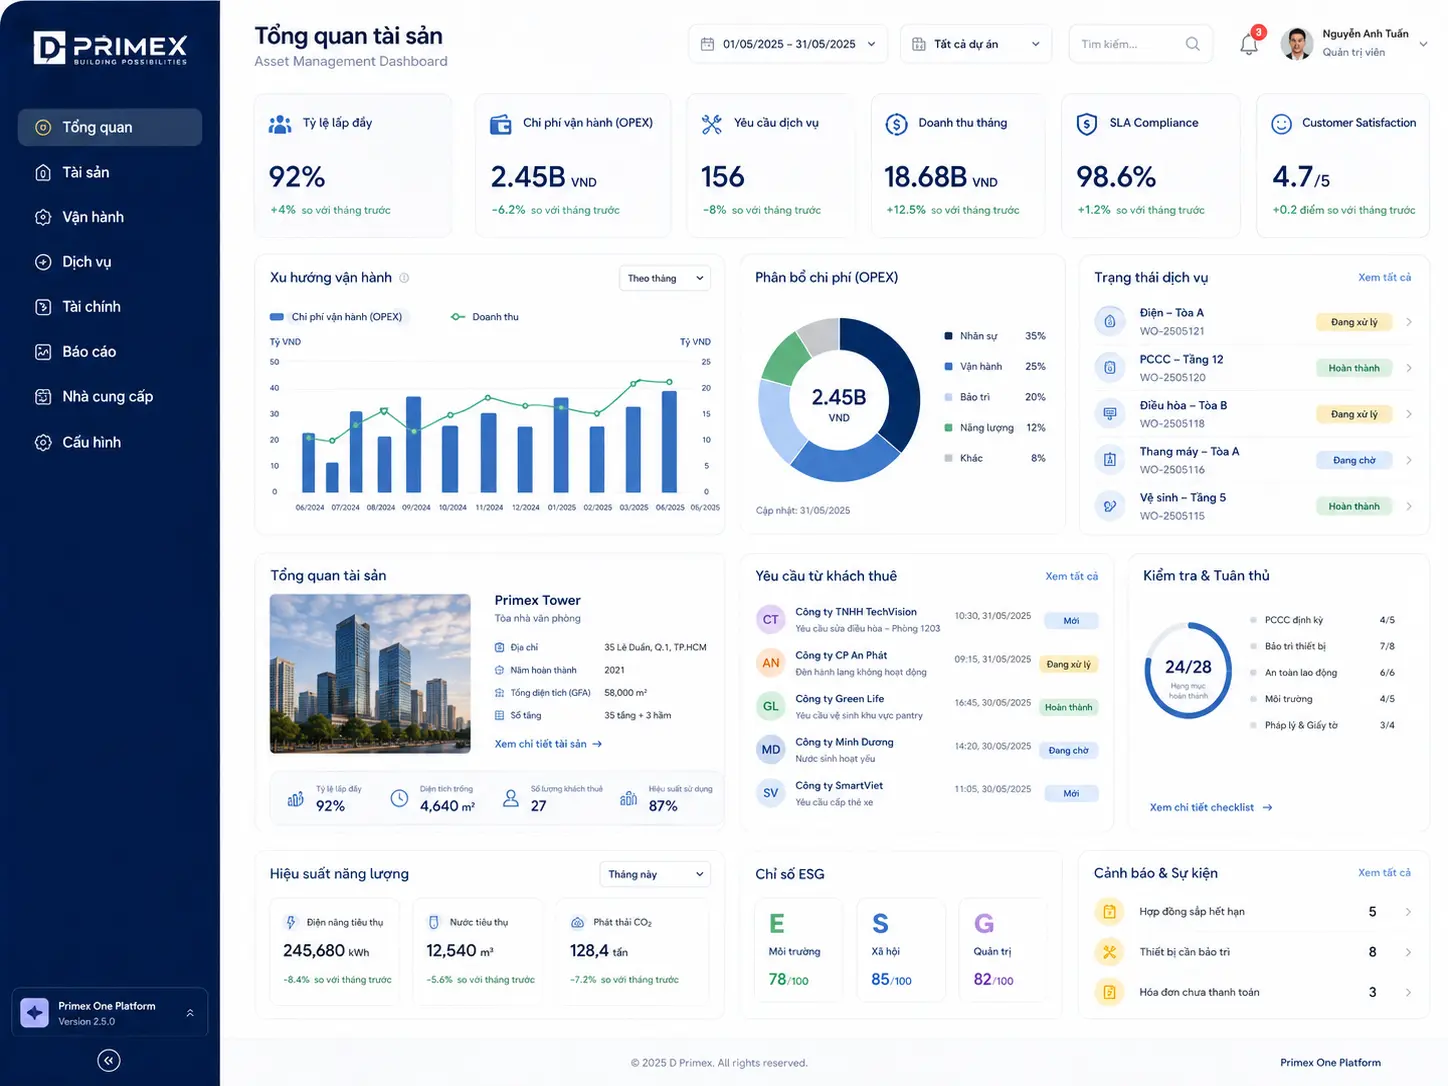
Task: Click the SLA Compliance shield icon
Action: pyautogui.click(x=1087, y=124)
